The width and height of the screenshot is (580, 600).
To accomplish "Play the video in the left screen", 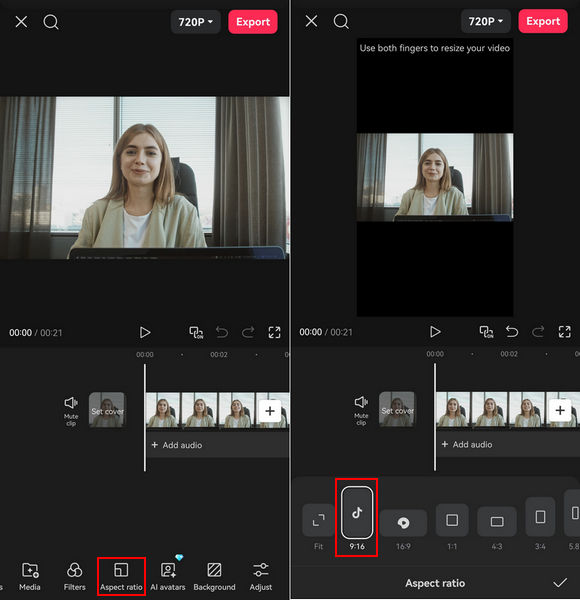I will point(145,332).
